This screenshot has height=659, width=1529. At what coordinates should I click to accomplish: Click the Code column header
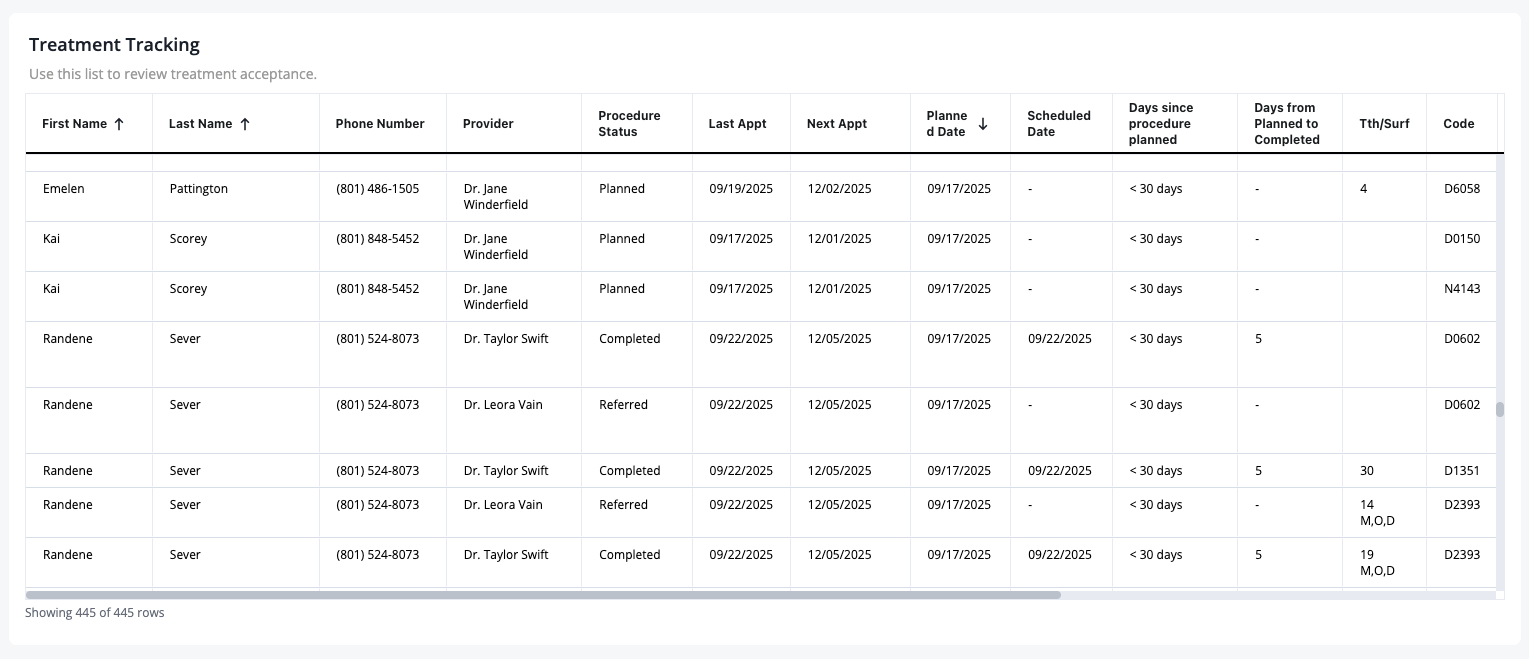click(x=1459, y=124)
